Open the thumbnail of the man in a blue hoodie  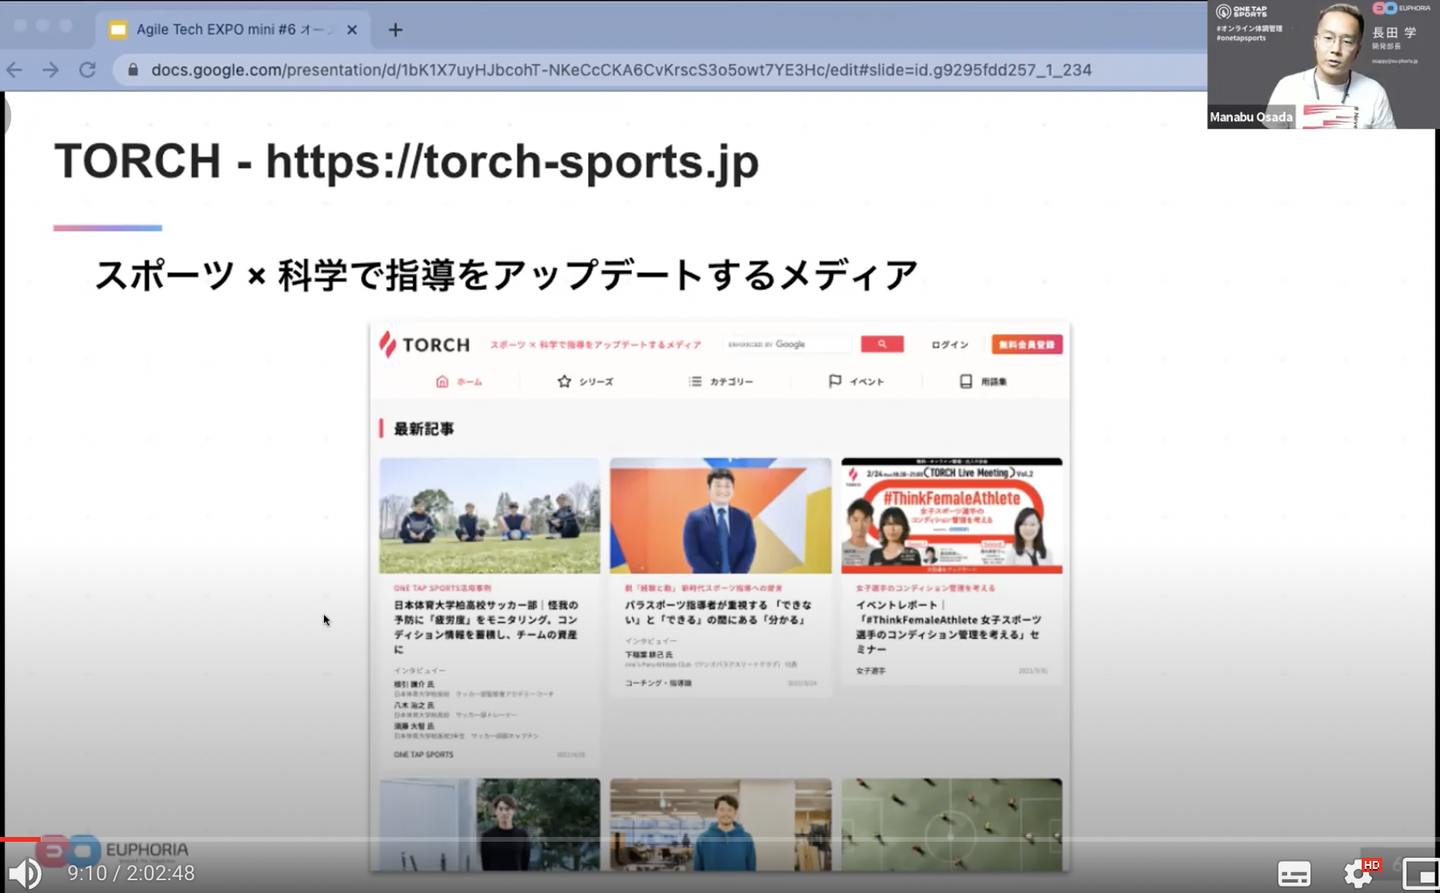click(721, 825)
